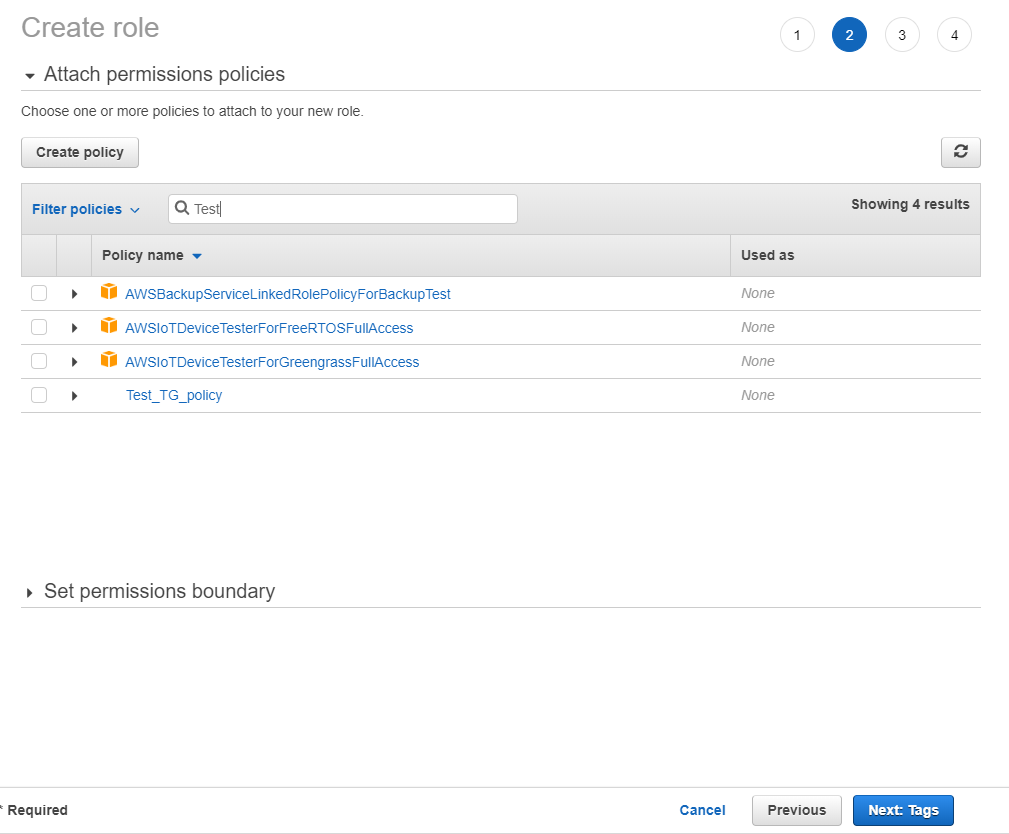1009x834 pixels.
Task: Open the Test_TG_policy link
Action: 174,395
